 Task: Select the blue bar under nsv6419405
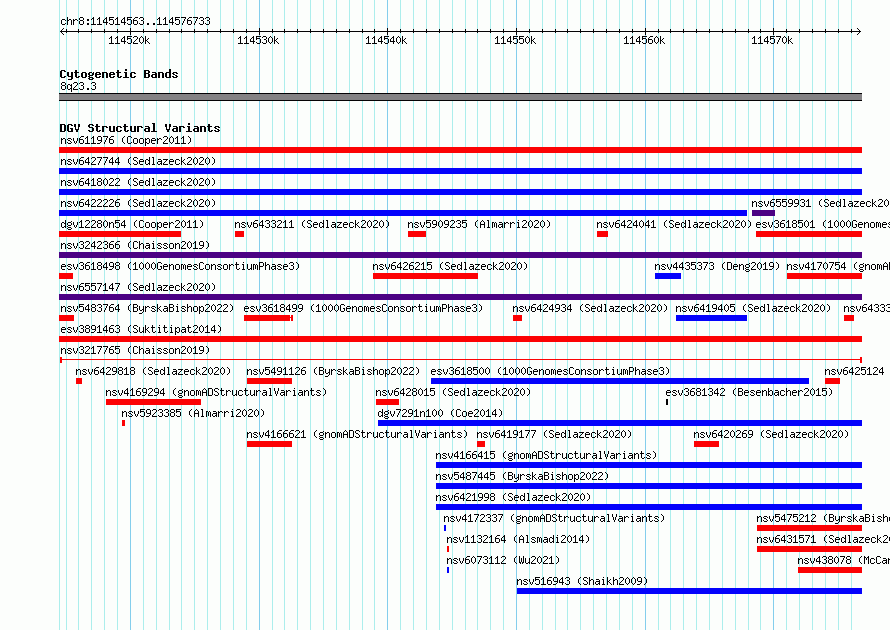click(x=711, y=318)
